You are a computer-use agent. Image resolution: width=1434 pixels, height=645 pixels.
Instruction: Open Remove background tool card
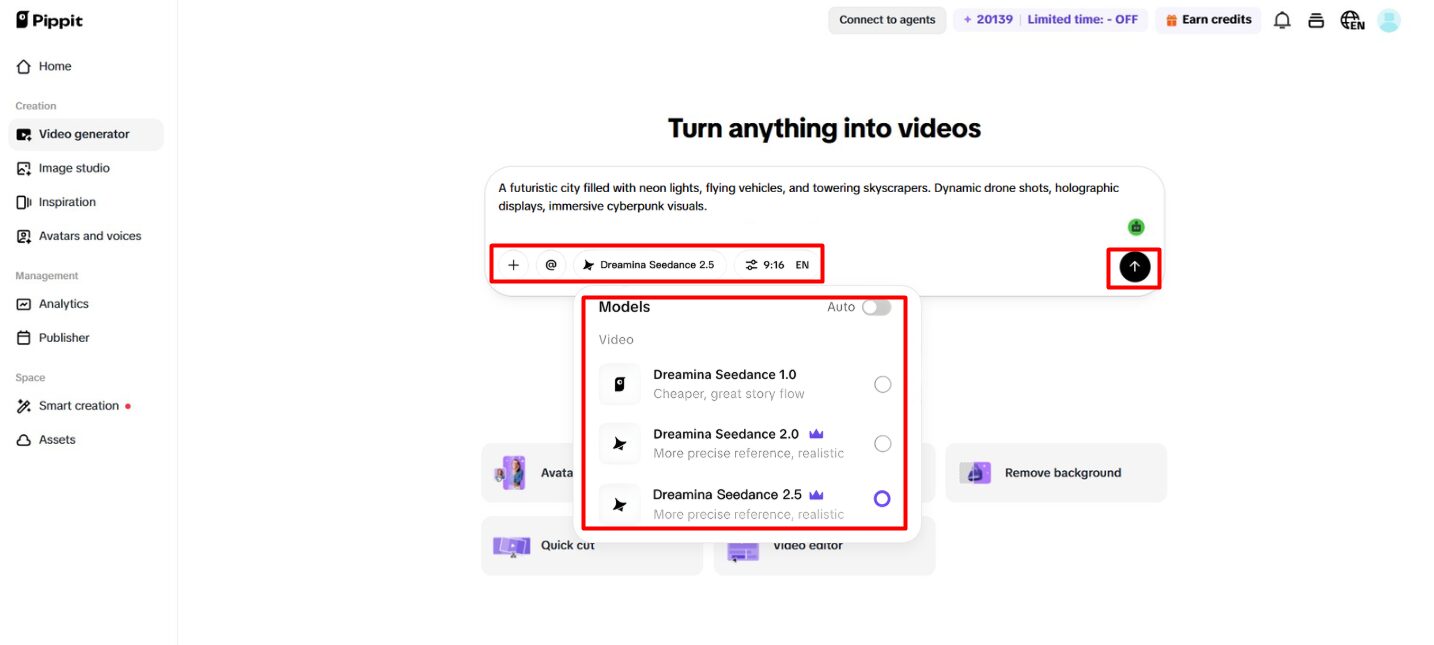(x=1056, y=473)
